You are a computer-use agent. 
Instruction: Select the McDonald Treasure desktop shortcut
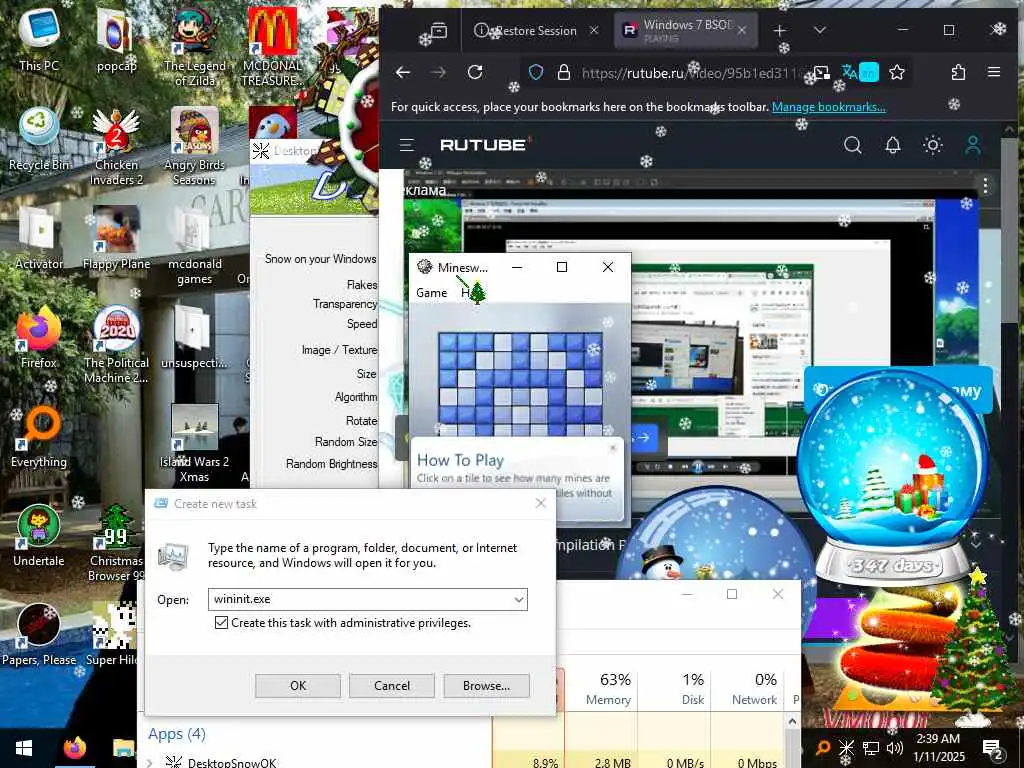[272, 47]
